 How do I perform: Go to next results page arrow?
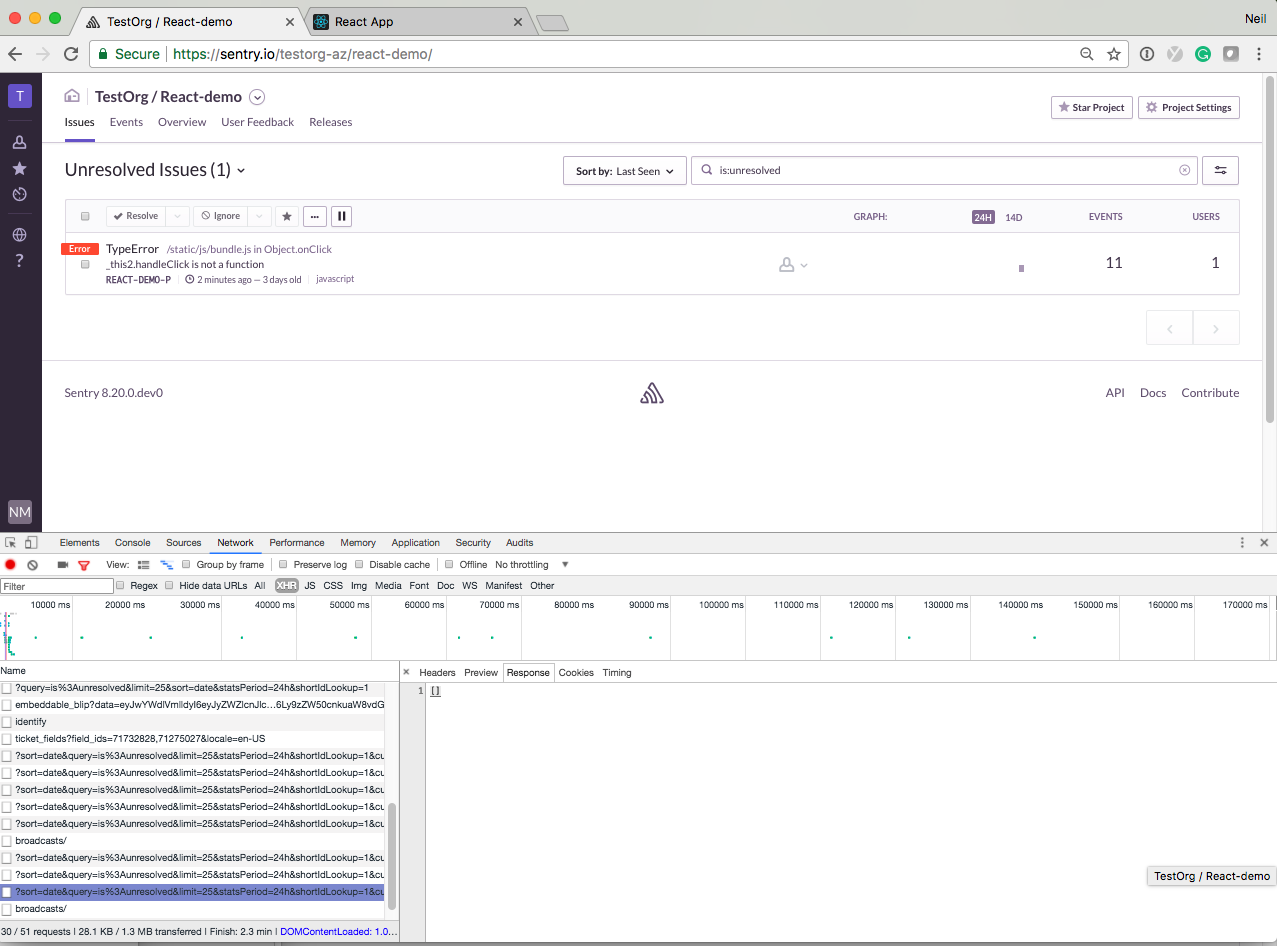pos(1216,328)
